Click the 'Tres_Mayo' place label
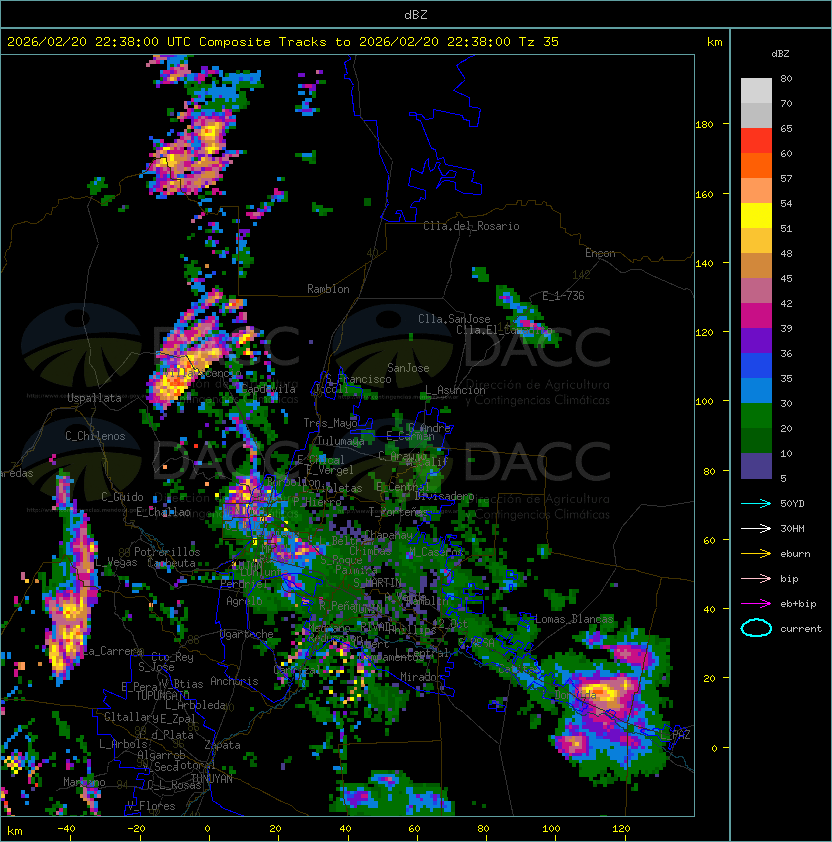 [x=330, y=423]
